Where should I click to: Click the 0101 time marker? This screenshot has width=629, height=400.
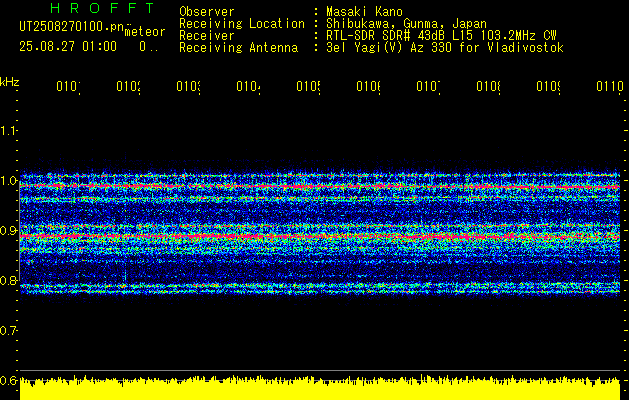click(68, 86)
